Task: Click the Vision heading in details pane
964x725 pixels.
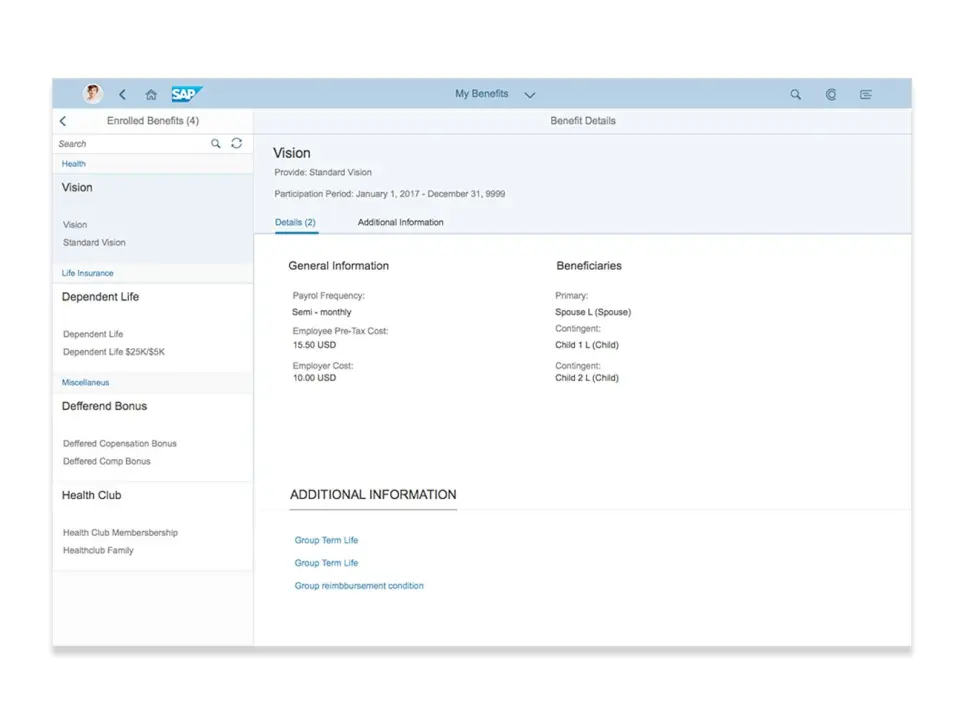Action: point(292,153)
